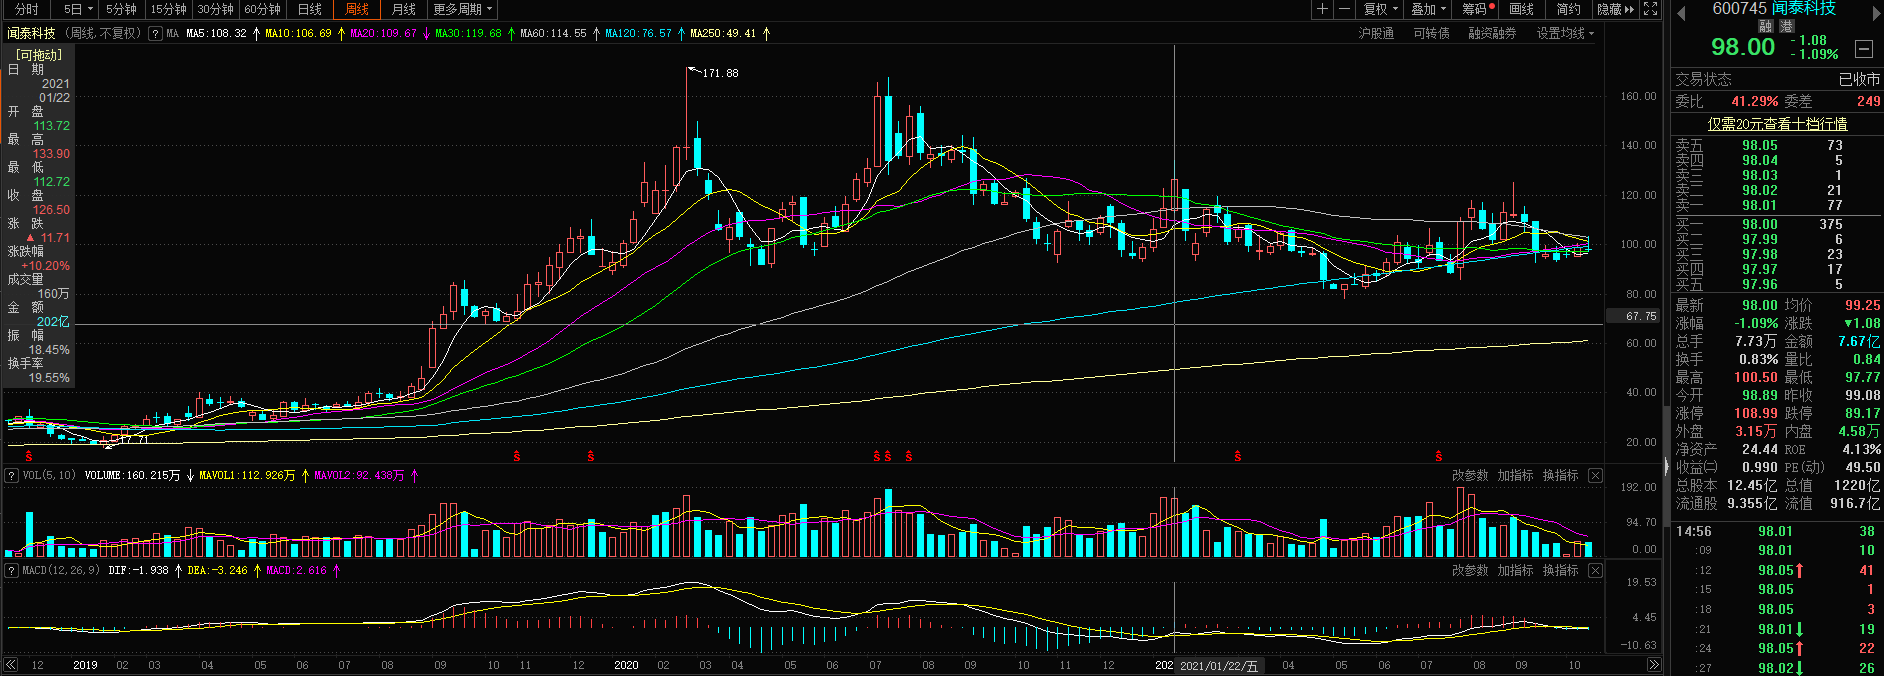Image resolution: width=1884 pixels, height=676 pixels.
Task: Switch to 简约 simple mode
Action: click(x=1568, y=9)
